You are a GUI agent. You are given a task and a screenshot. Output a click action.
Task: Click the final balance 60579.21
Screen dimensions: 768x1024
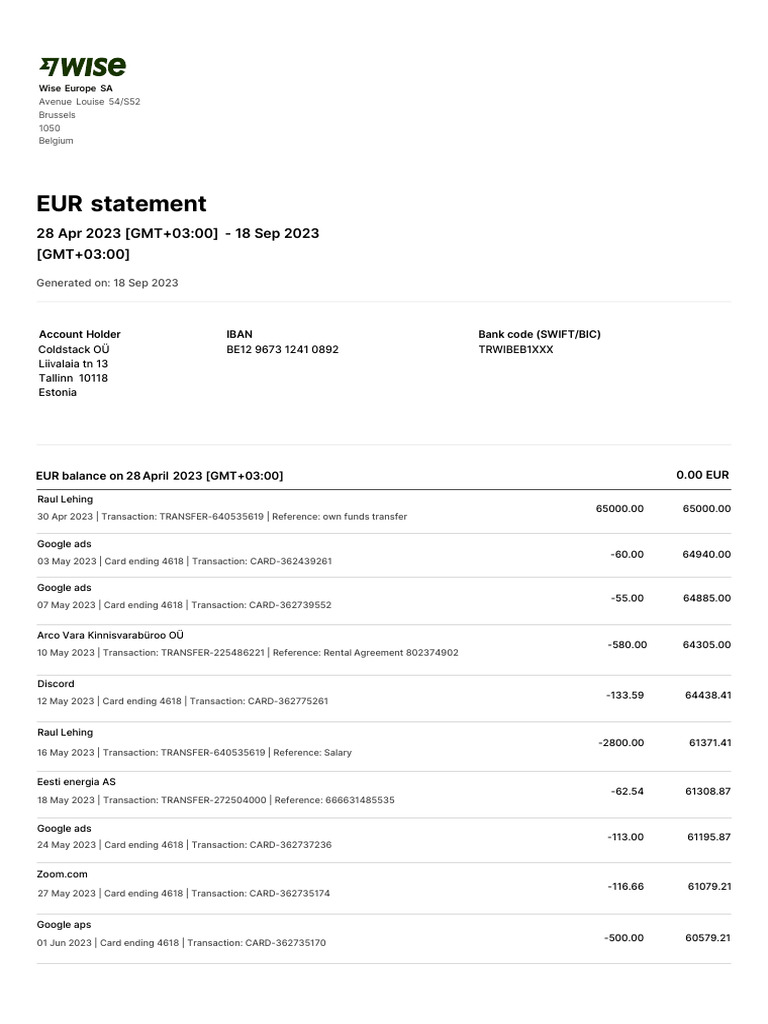(707, 938)
